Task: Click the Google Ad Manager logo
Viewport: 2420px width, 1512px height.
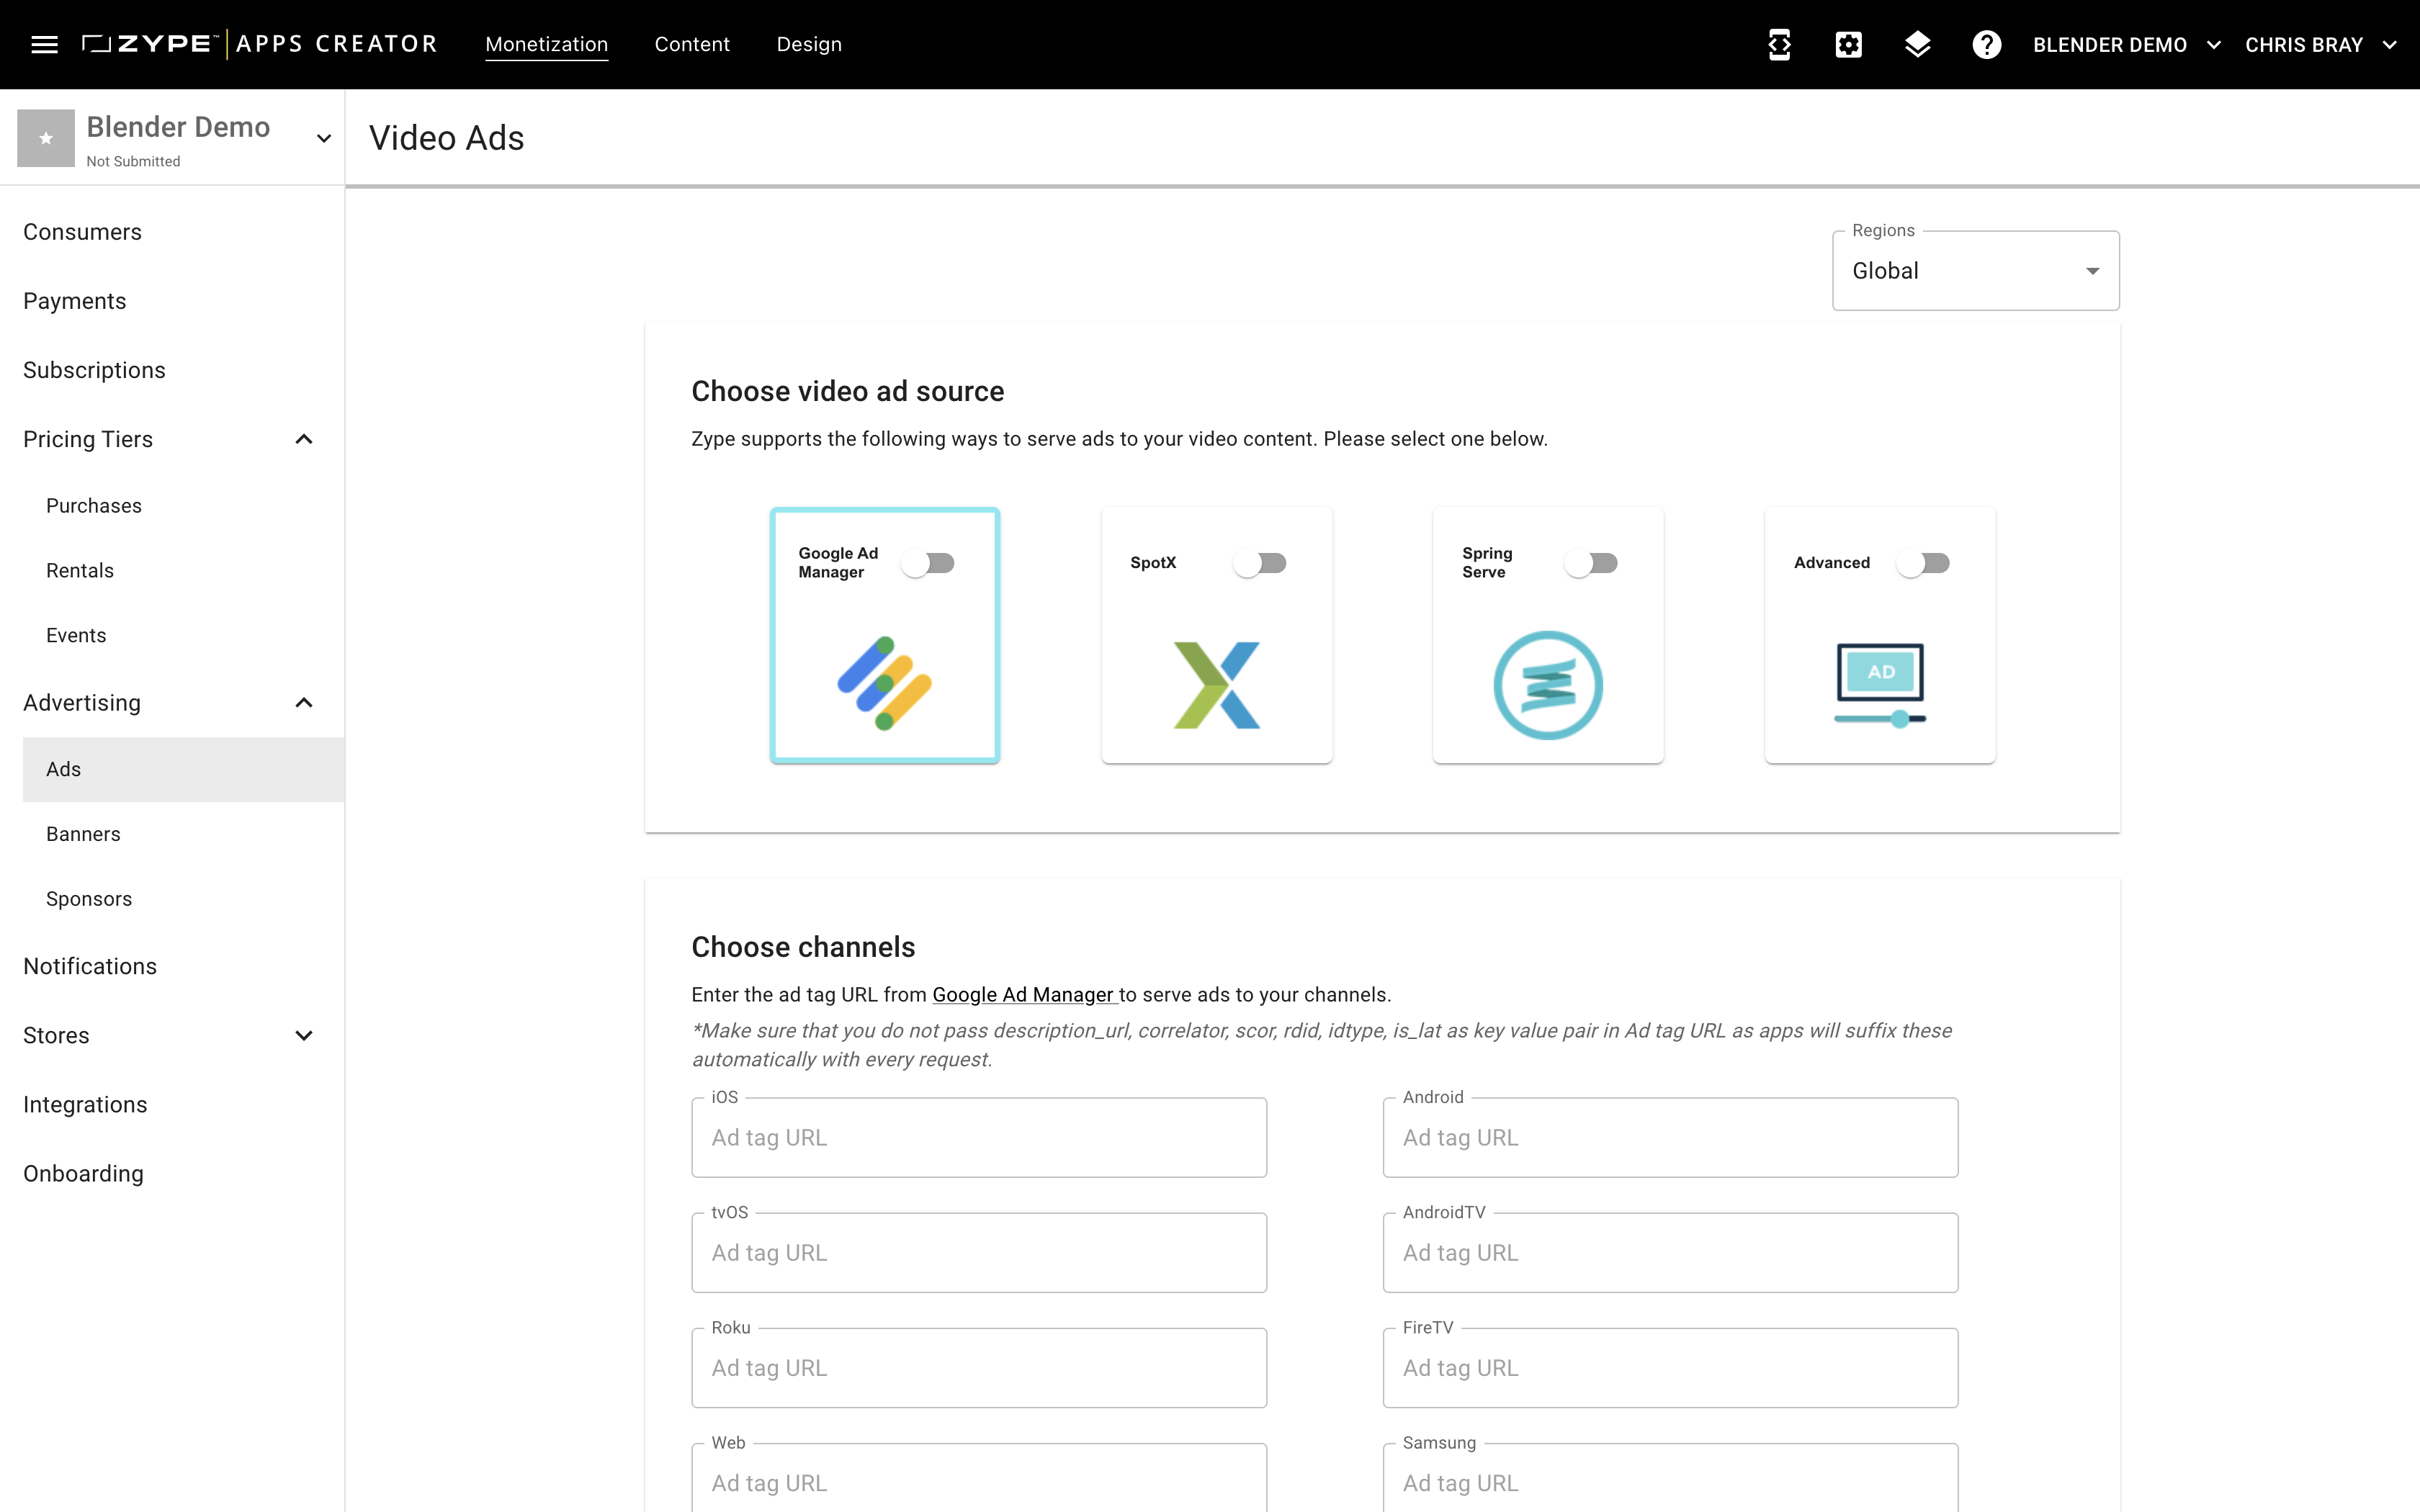Action: click(884, 683)
